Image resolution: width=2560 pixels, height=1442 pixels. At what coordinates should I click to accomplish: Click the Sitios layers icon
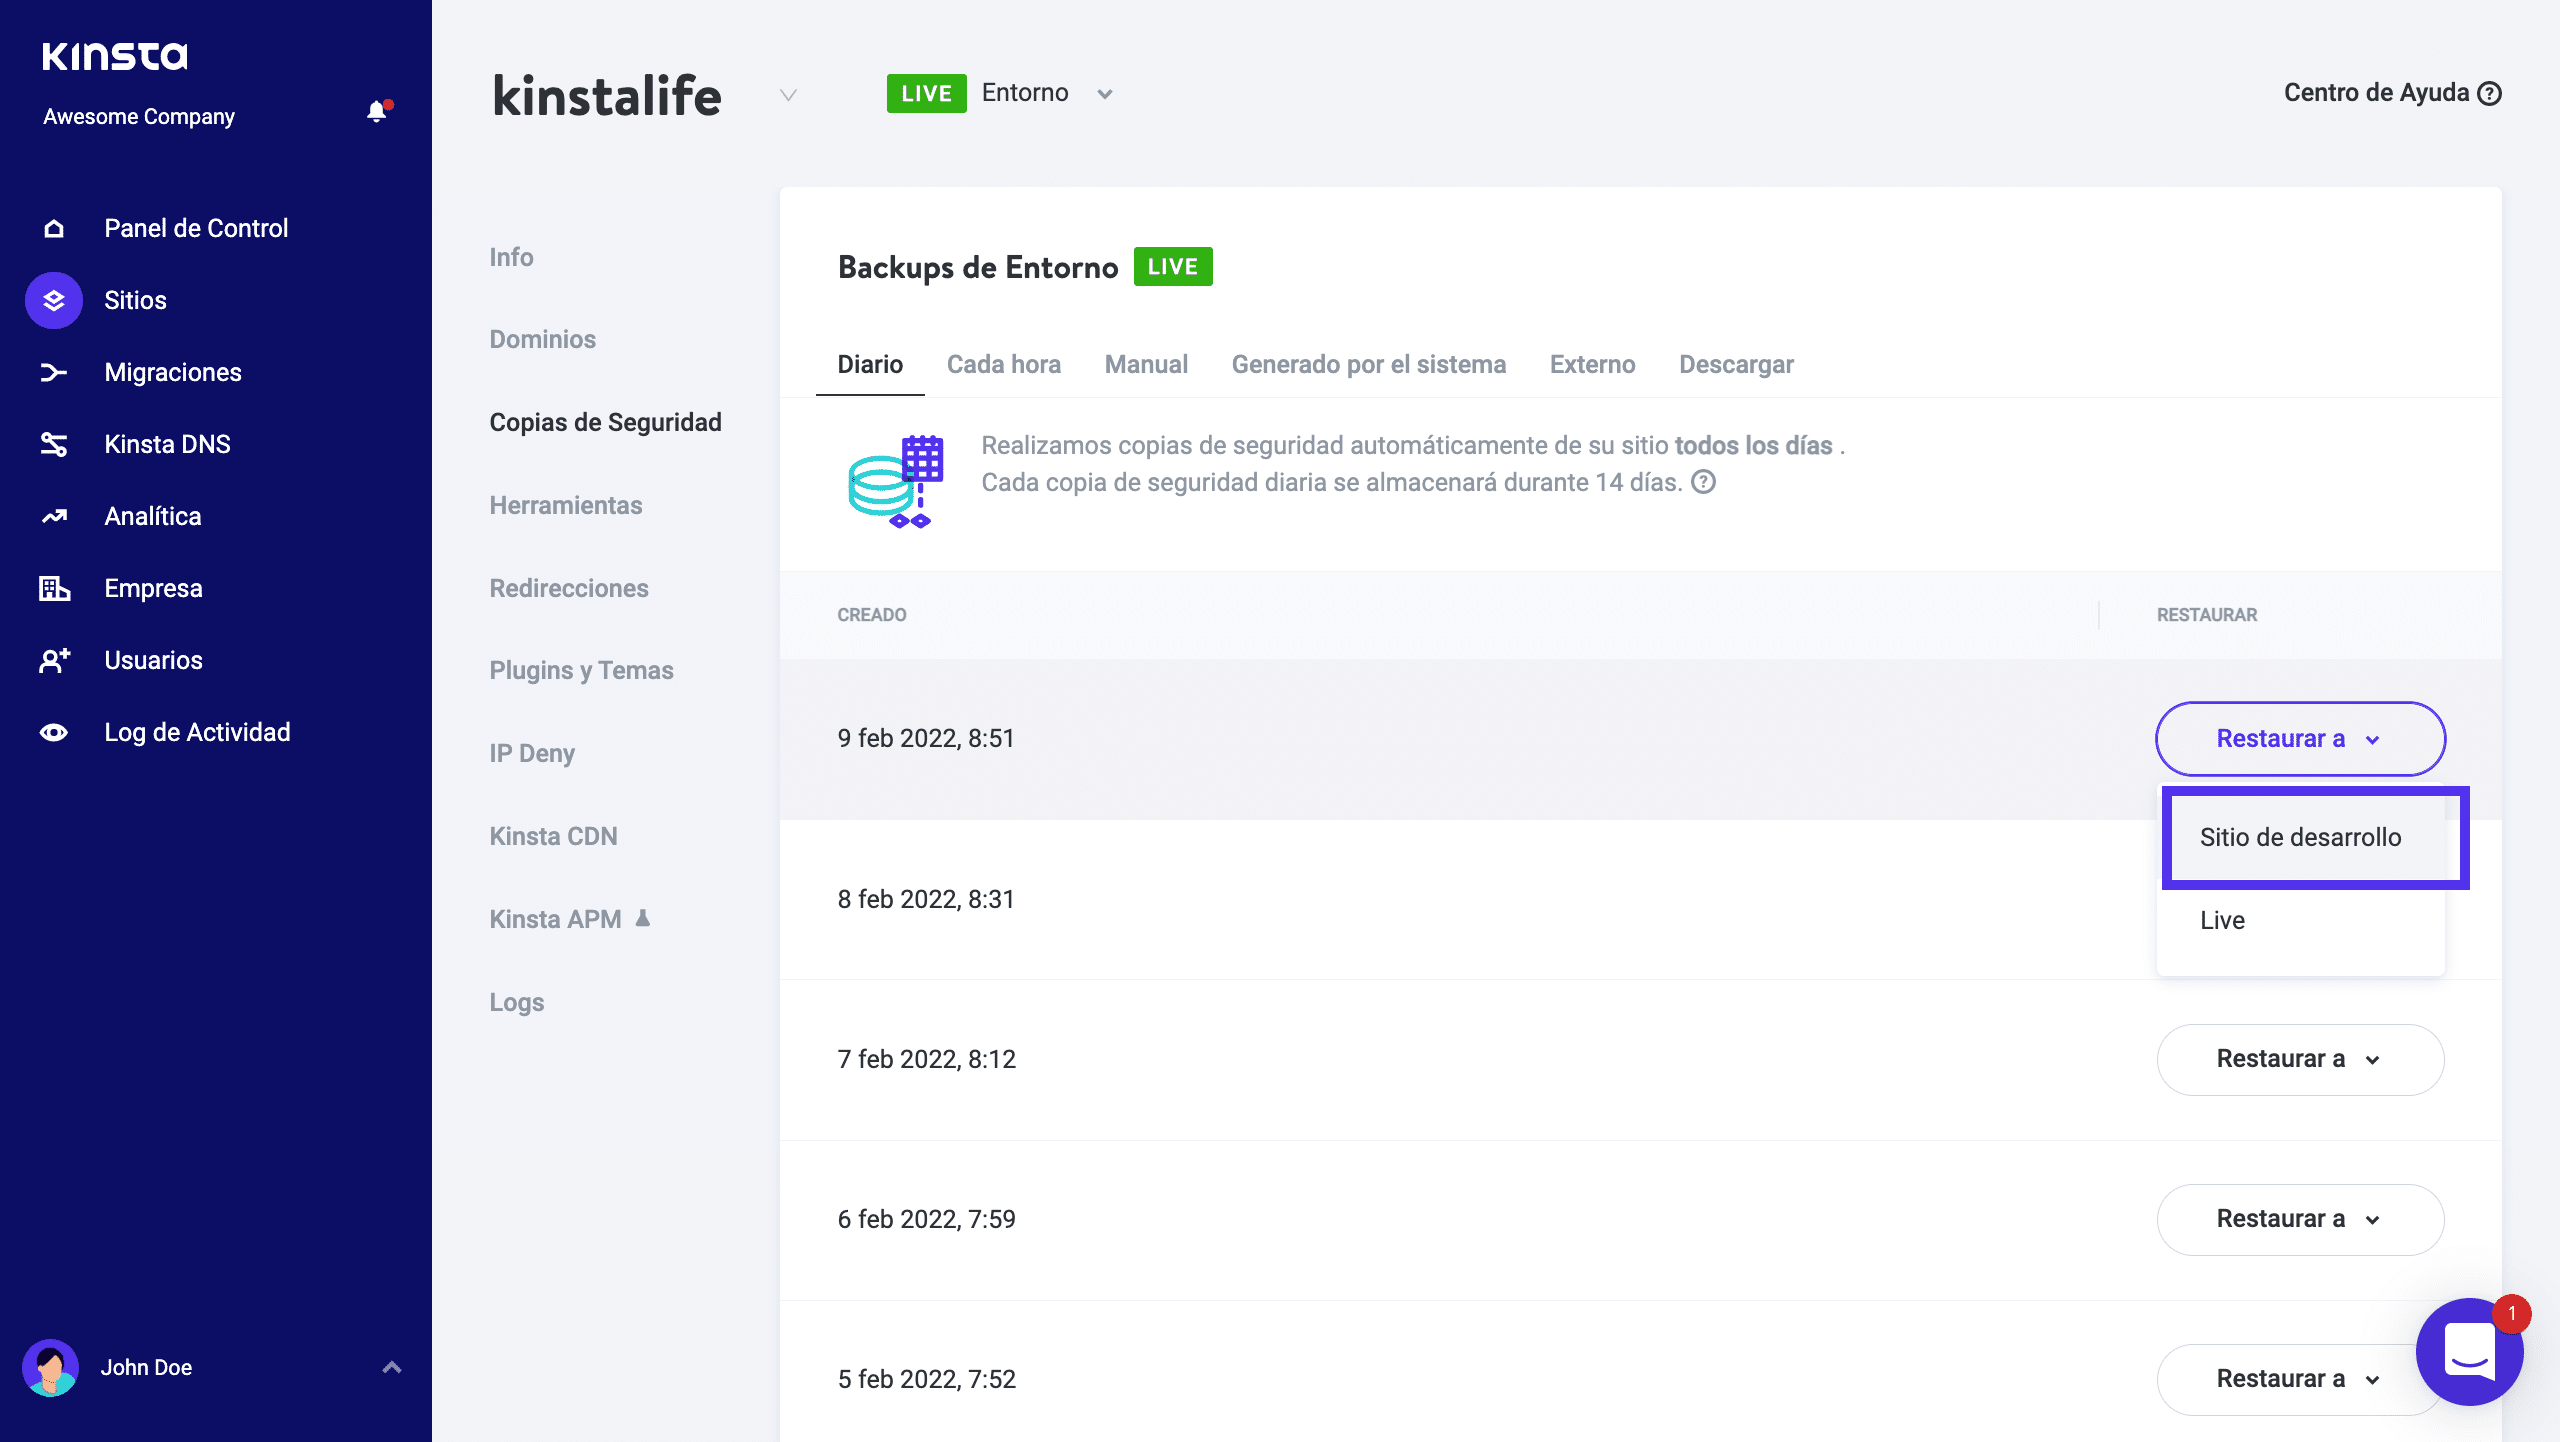54,300
